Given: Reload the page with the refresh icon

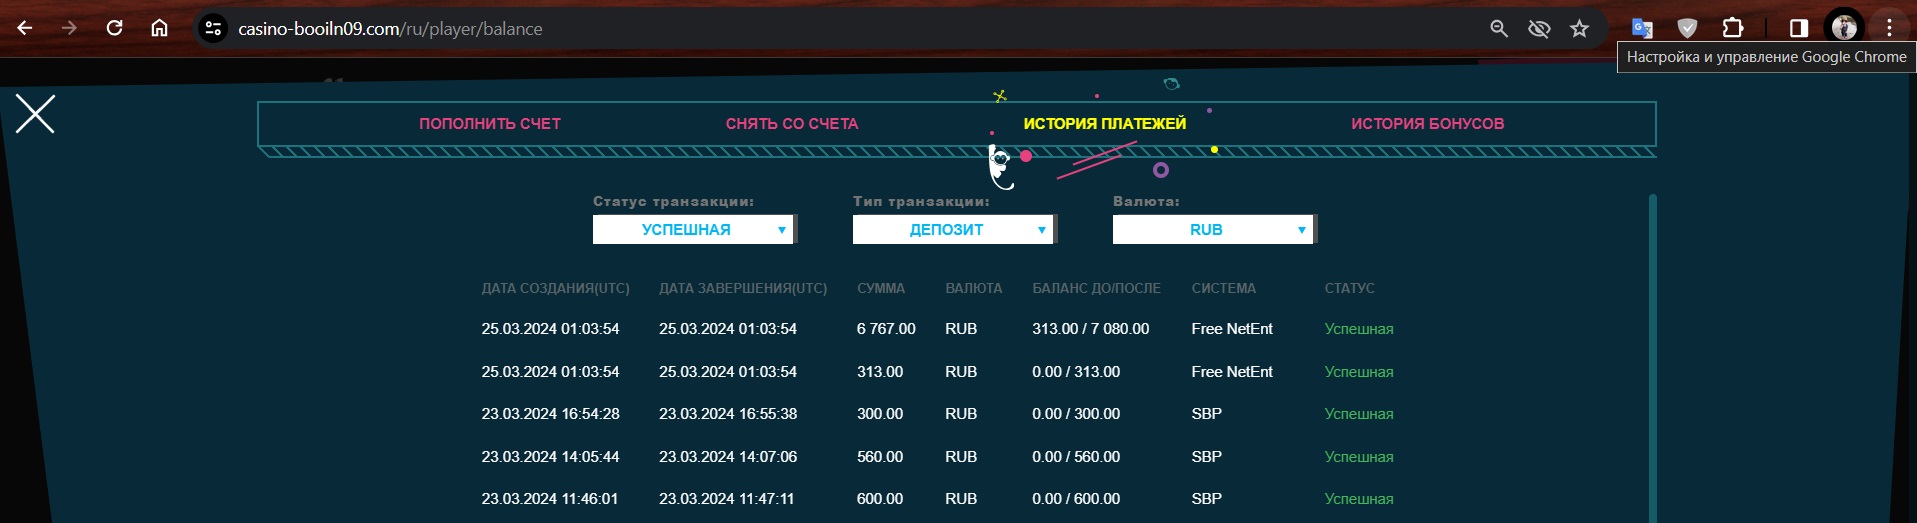Looking at the screenshot, I should (x=114, y=28).
